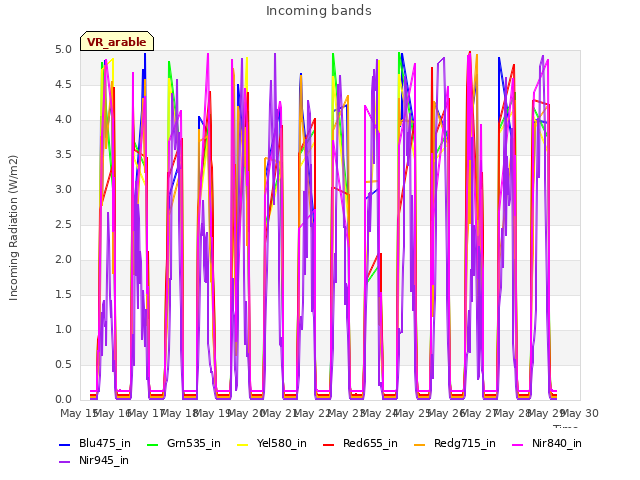Click the May 30 x-axis date label
This screenshot has width=640, height=480.
(x=580, y=414)
